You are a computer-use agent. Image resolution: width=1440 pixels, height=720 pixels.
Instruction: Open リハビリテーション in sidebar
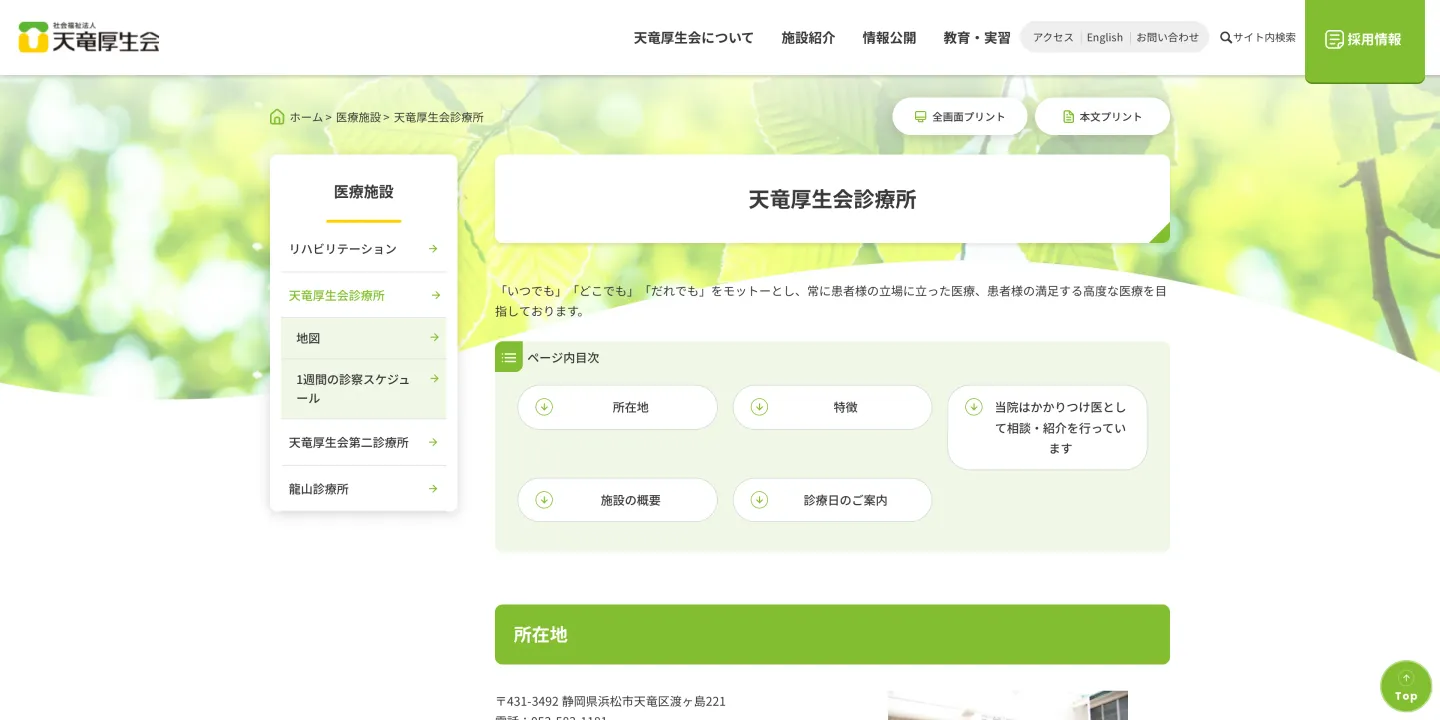tap(363, 249)
